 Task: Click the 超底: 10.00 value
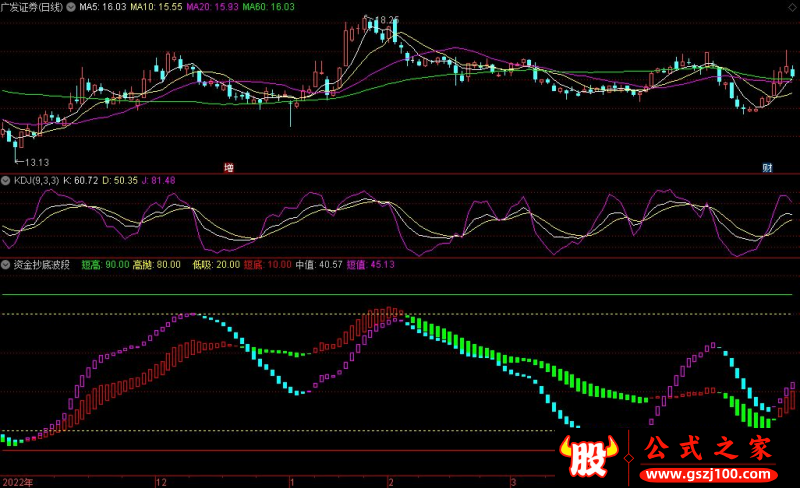[x=267, y=264]
